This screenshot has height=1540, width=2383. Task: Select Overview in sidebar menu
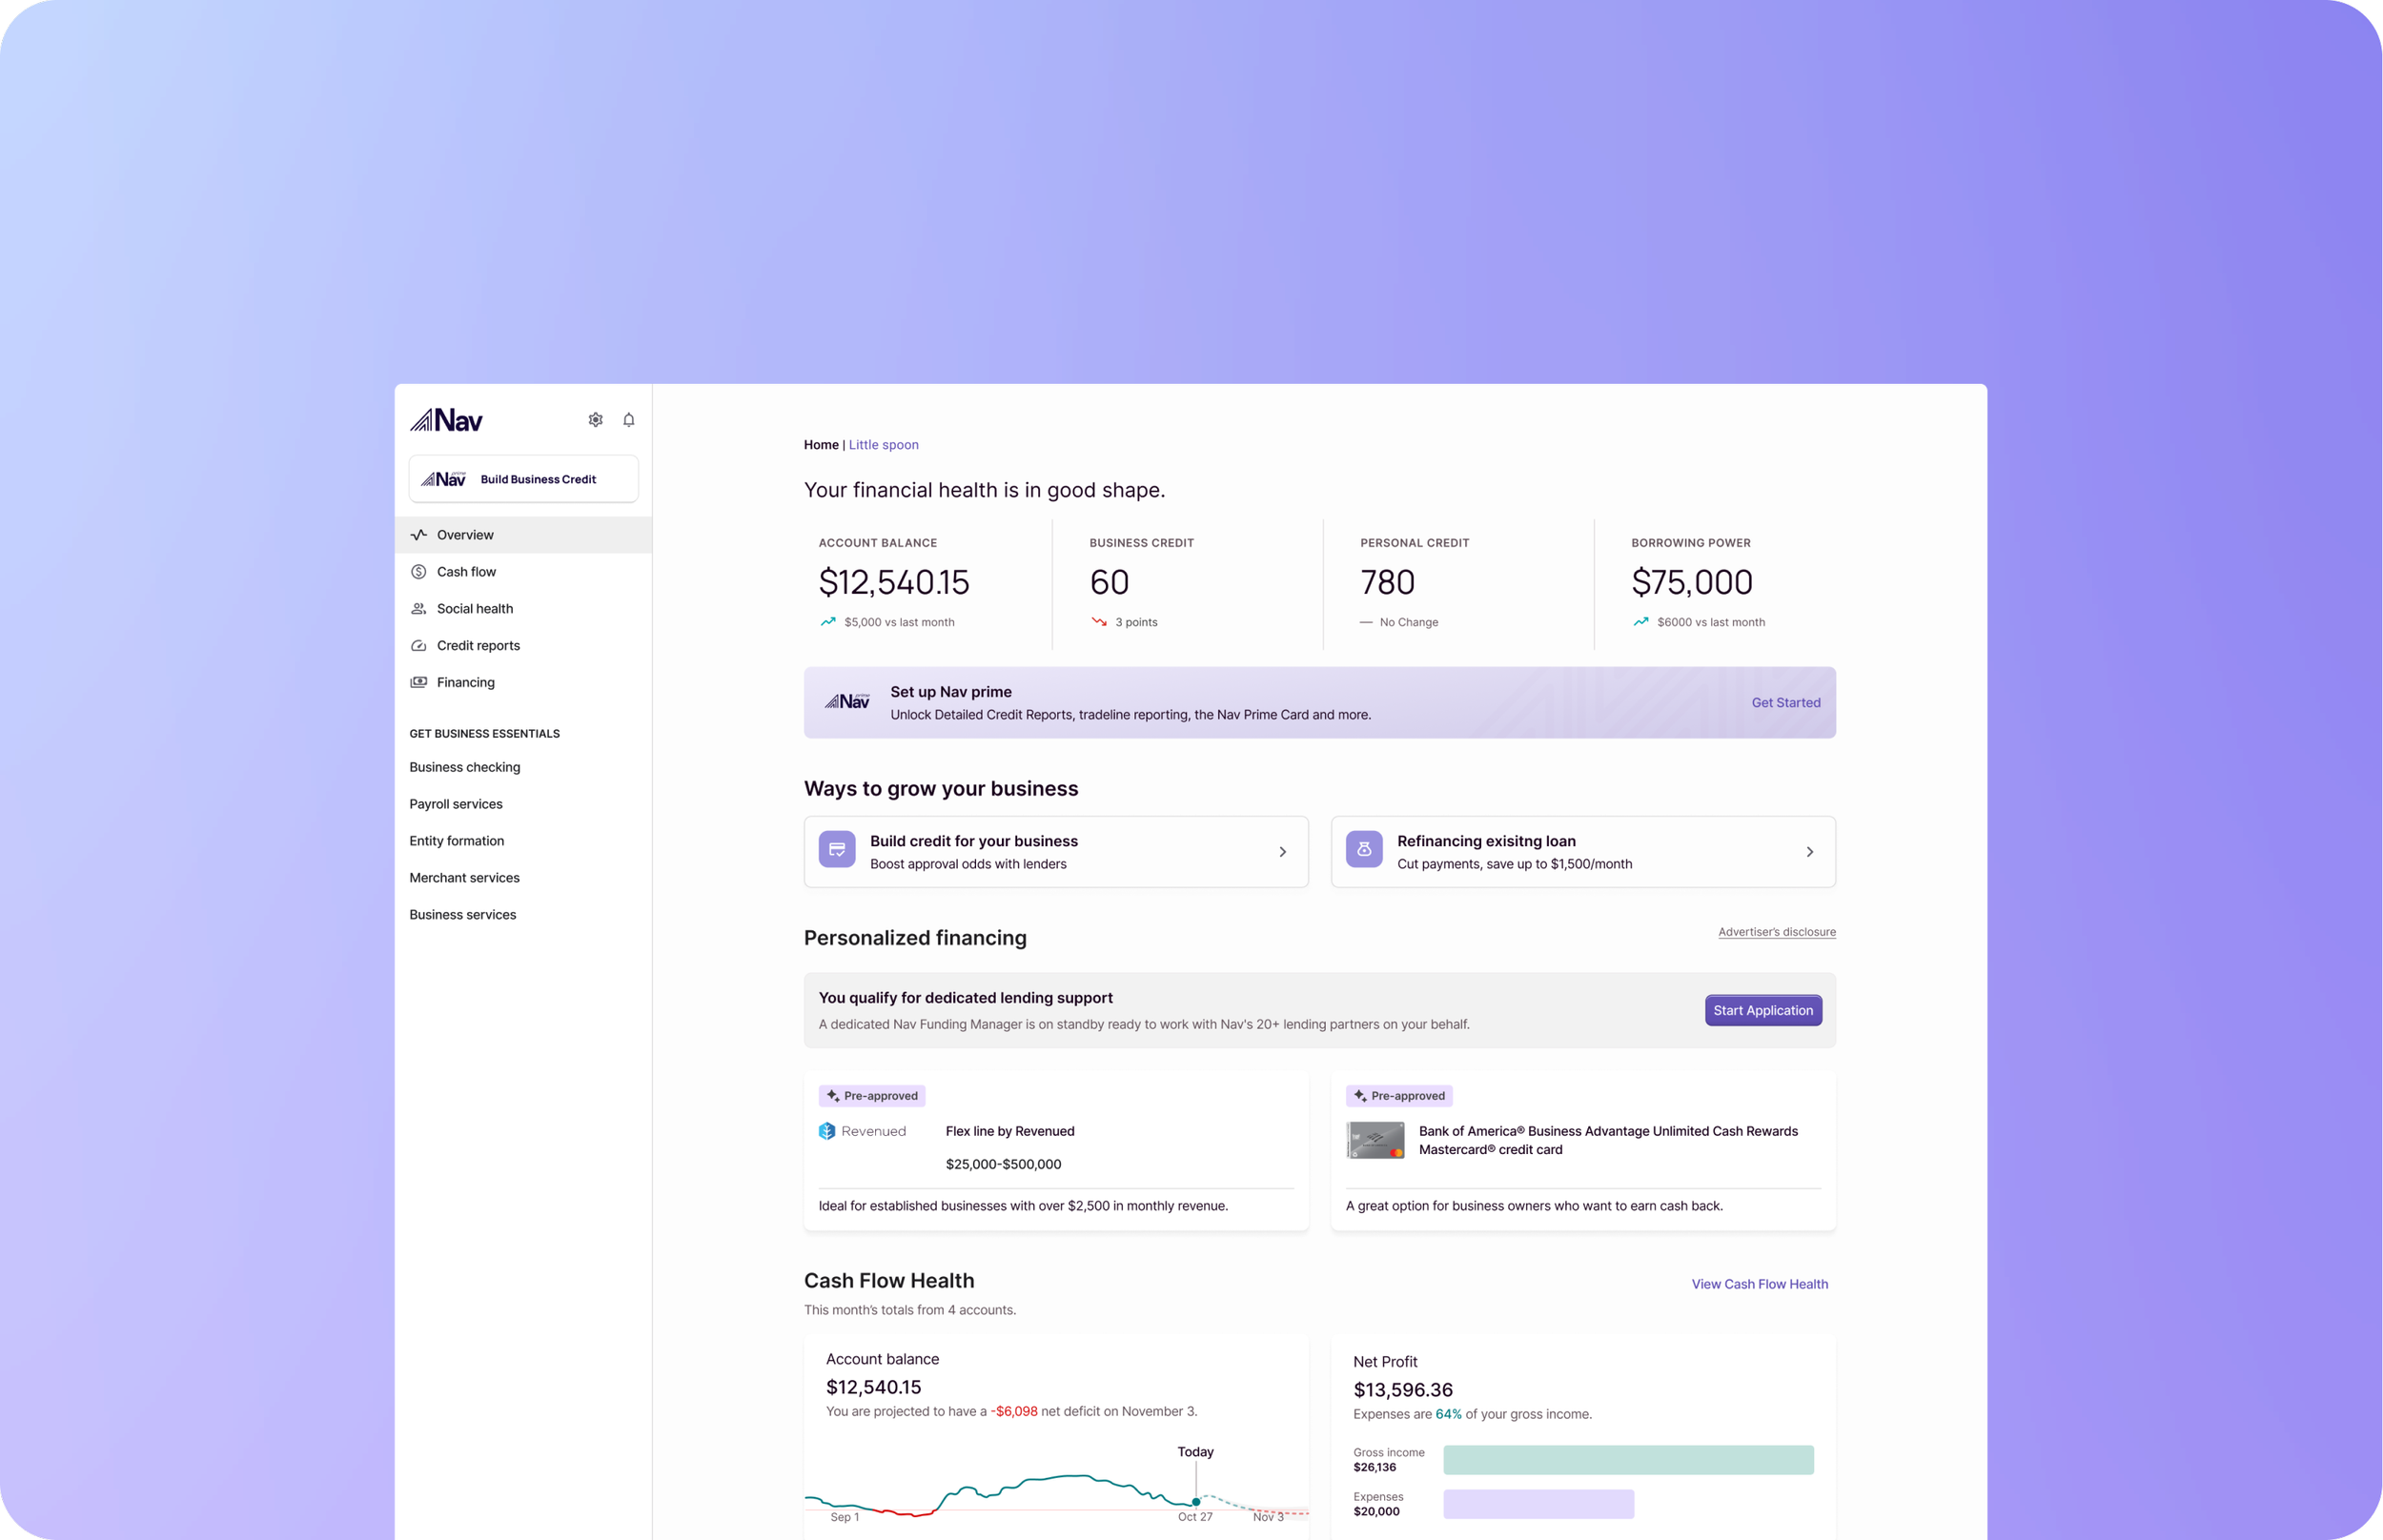pos(465,535)
